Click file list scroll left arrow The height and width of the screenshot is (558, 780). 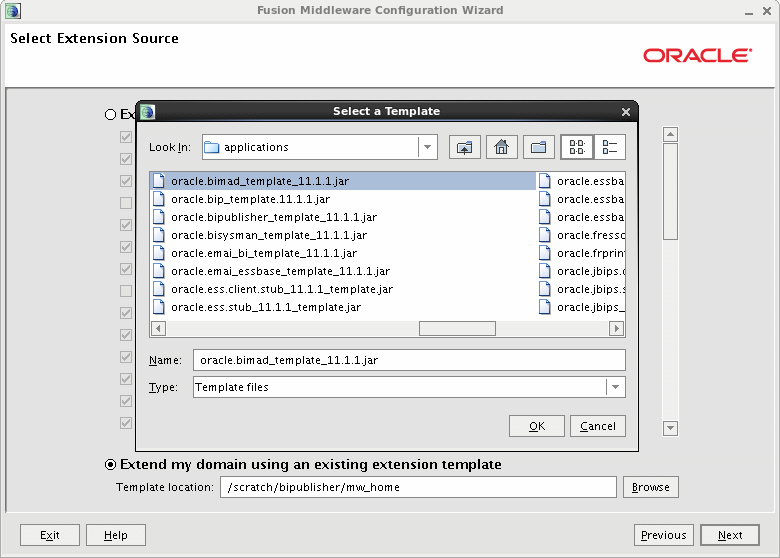click(158, 328)
